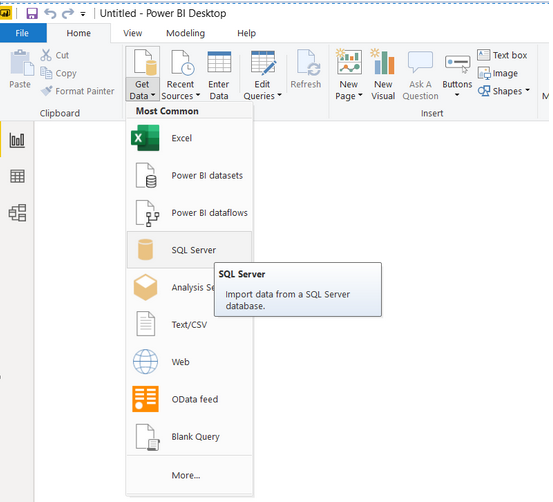Switch to the Home ribbon tab
This screenshot has height=502, width=553.
79,33
